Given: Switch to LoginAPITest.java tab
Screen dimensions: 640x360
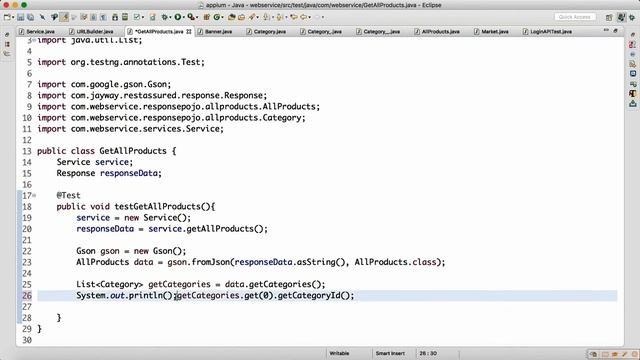Looking at the screenshot, I should click(x=551, y=31).
